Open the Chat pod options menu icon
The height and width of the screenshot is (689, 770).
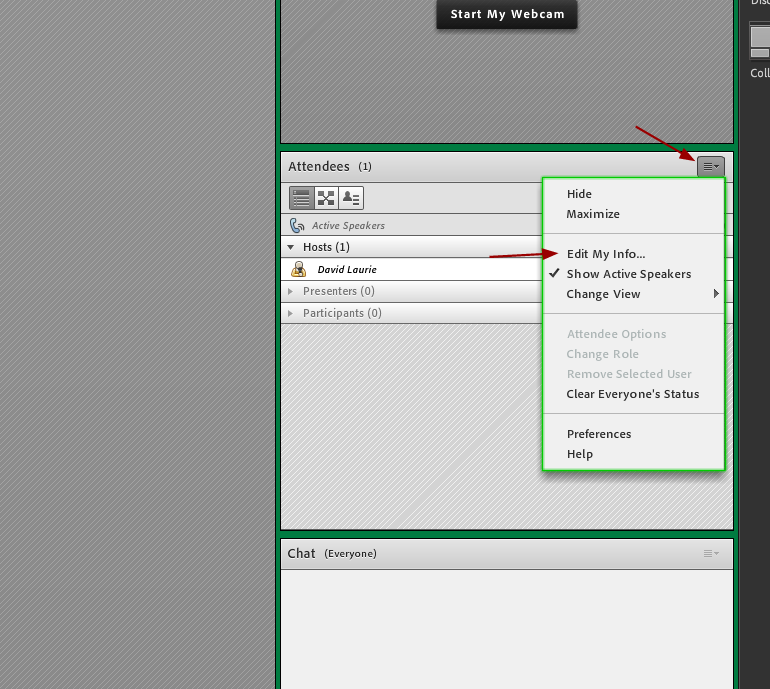[x=710, y=554]
